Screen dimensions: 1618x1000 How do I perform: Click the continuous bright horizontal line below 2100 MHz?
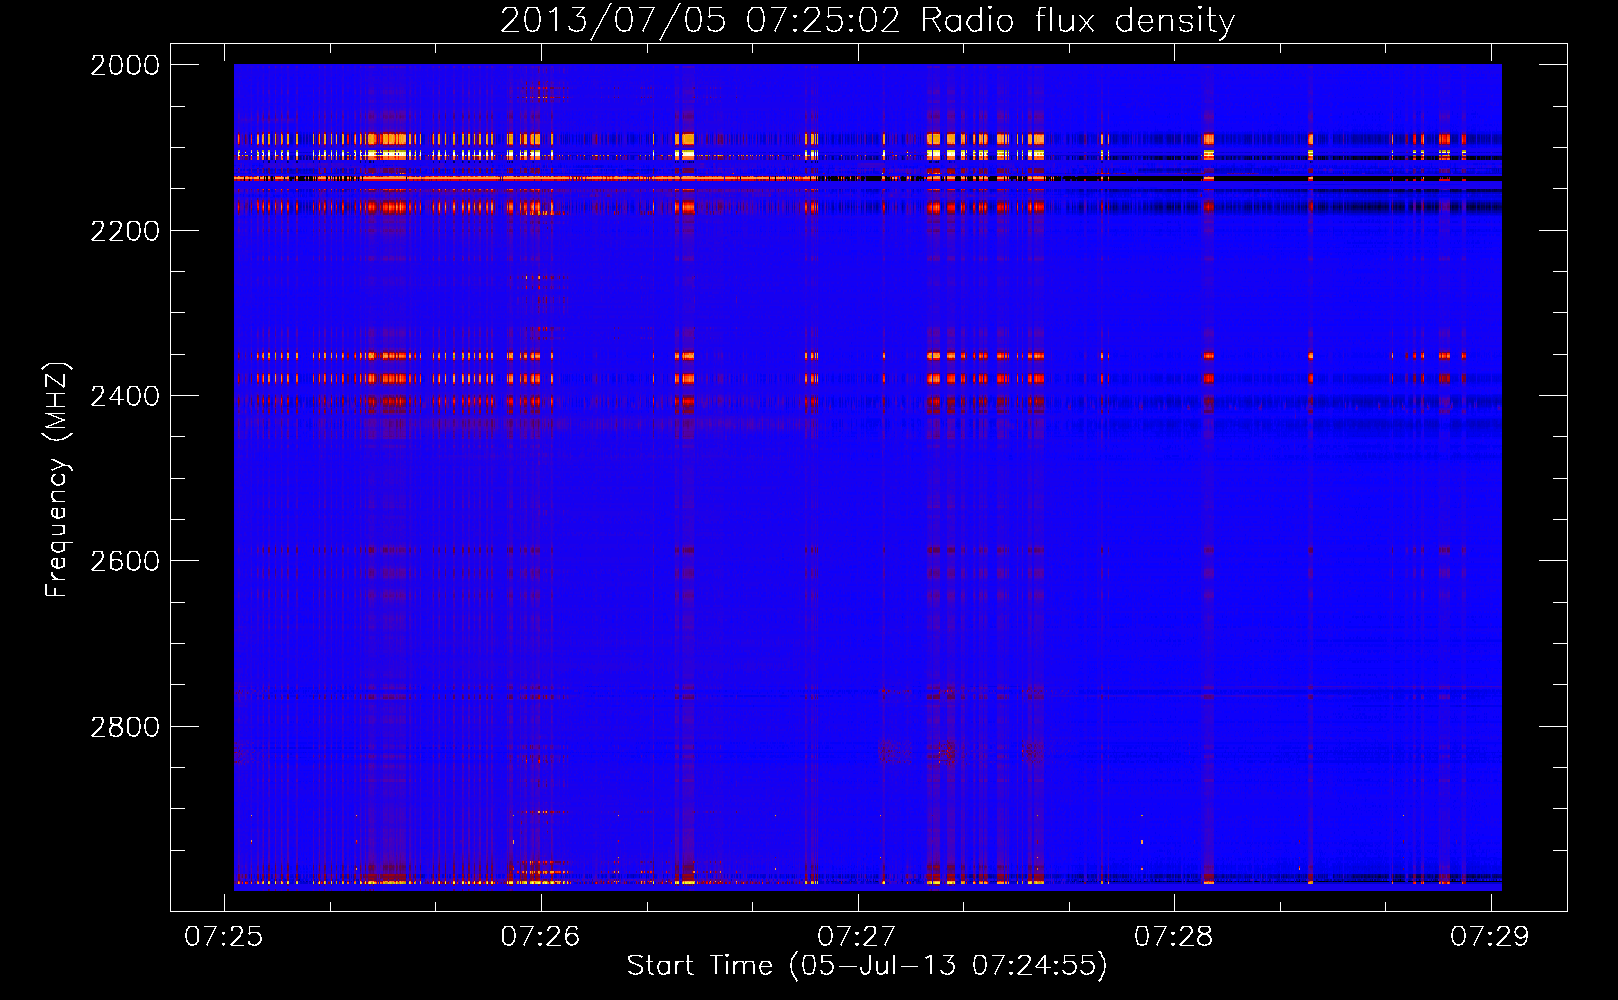click(x=500, y=178)
